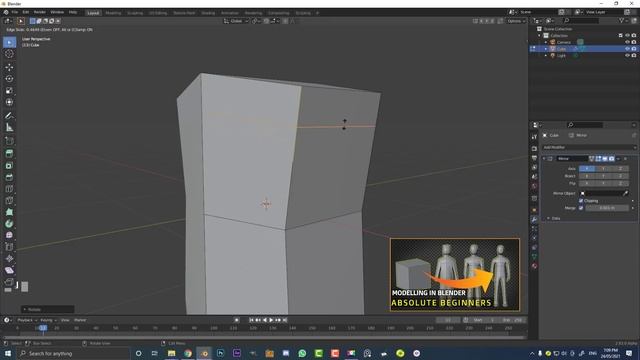Toggle Merge checkbox in Mirror modifier
Viewport: 640px width, 360px height.
(581, 208)
